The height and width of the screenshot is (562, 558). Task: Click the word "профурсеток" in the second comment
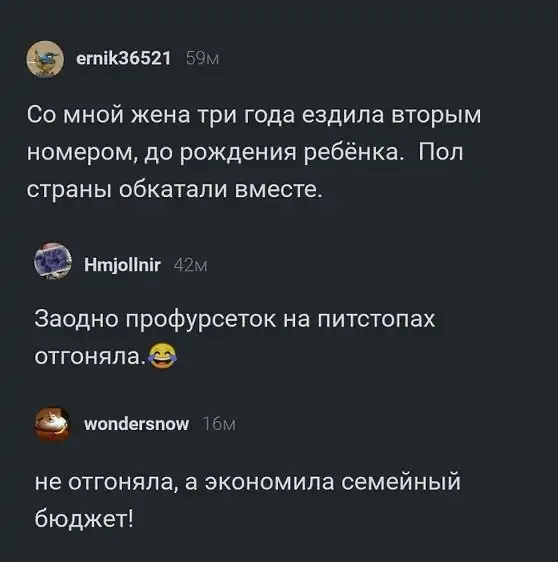tap(201, 320)
